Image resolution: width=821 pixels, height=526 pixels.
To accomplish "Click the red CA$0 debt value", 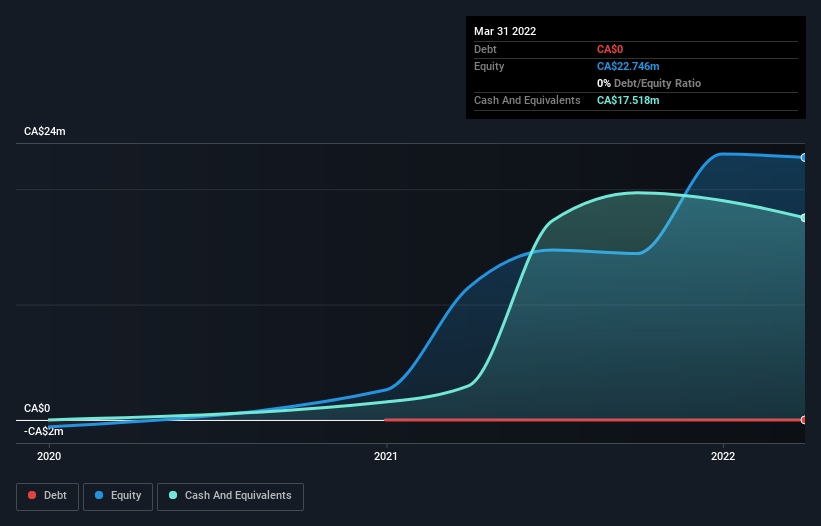I will pos(610,49).
